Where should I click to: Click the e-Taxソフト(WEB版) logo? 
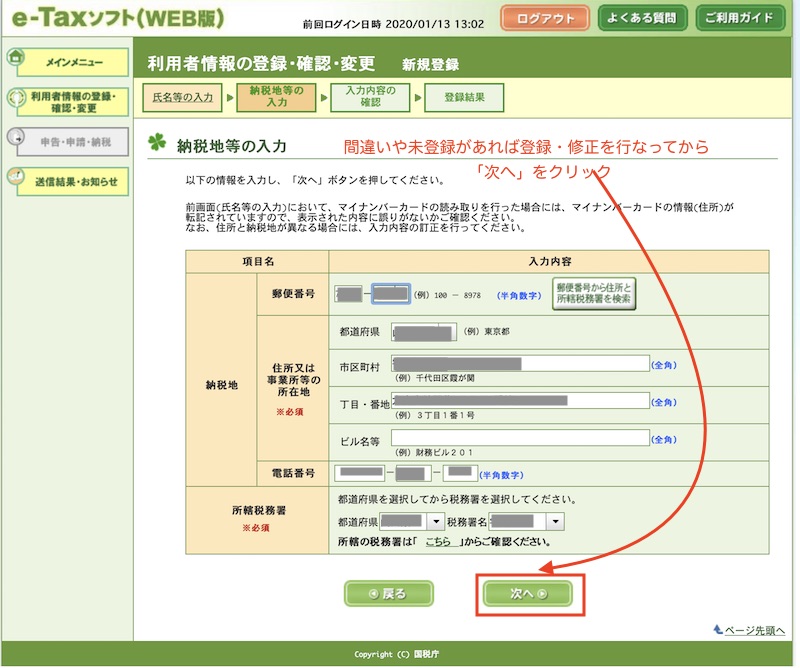[x=118, y=18]
